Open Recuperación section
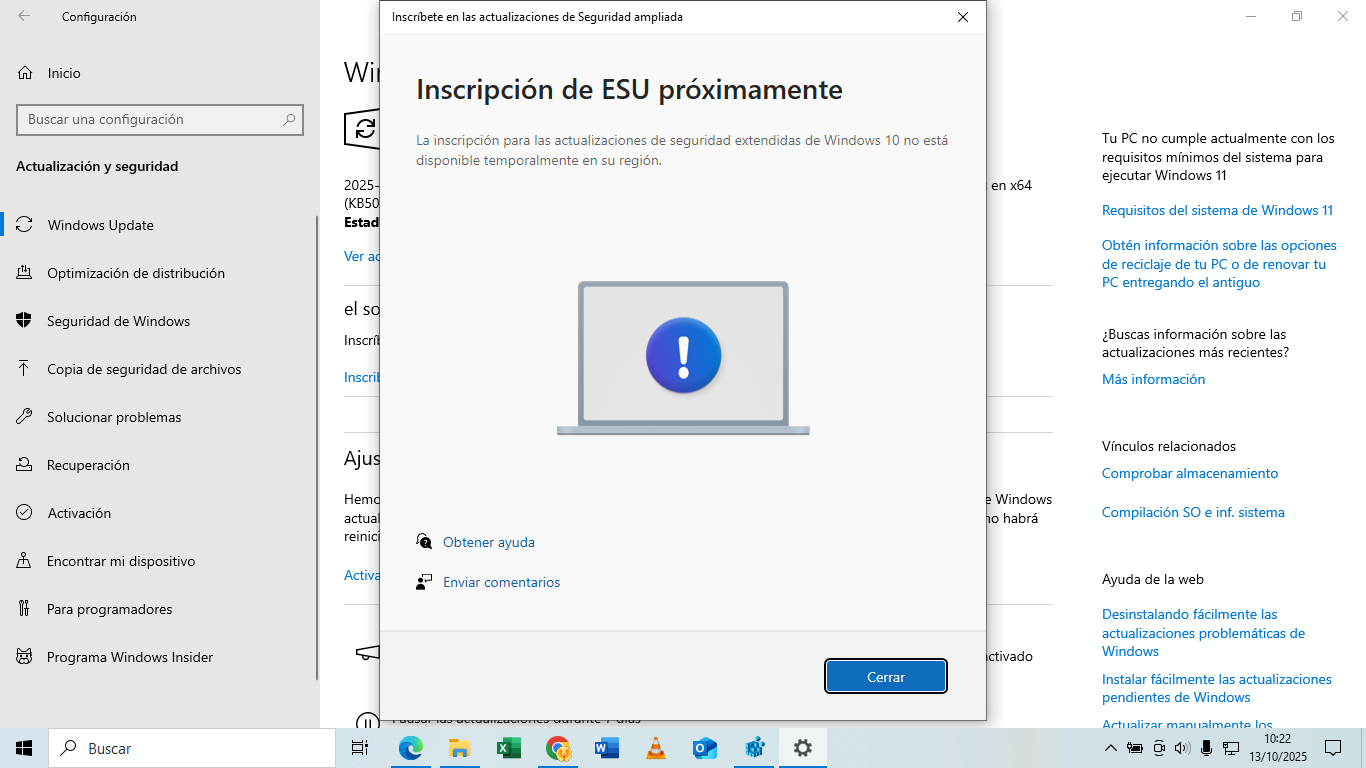Screen dimensions: 1366x768 pos(160,465)
